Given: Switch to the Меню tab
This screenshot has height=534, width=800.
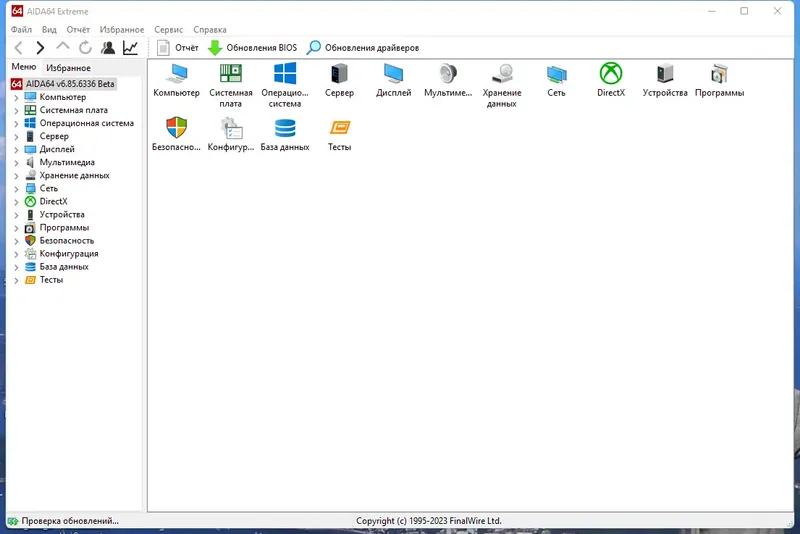Looking at the screenshot, I should click(24, 67).
